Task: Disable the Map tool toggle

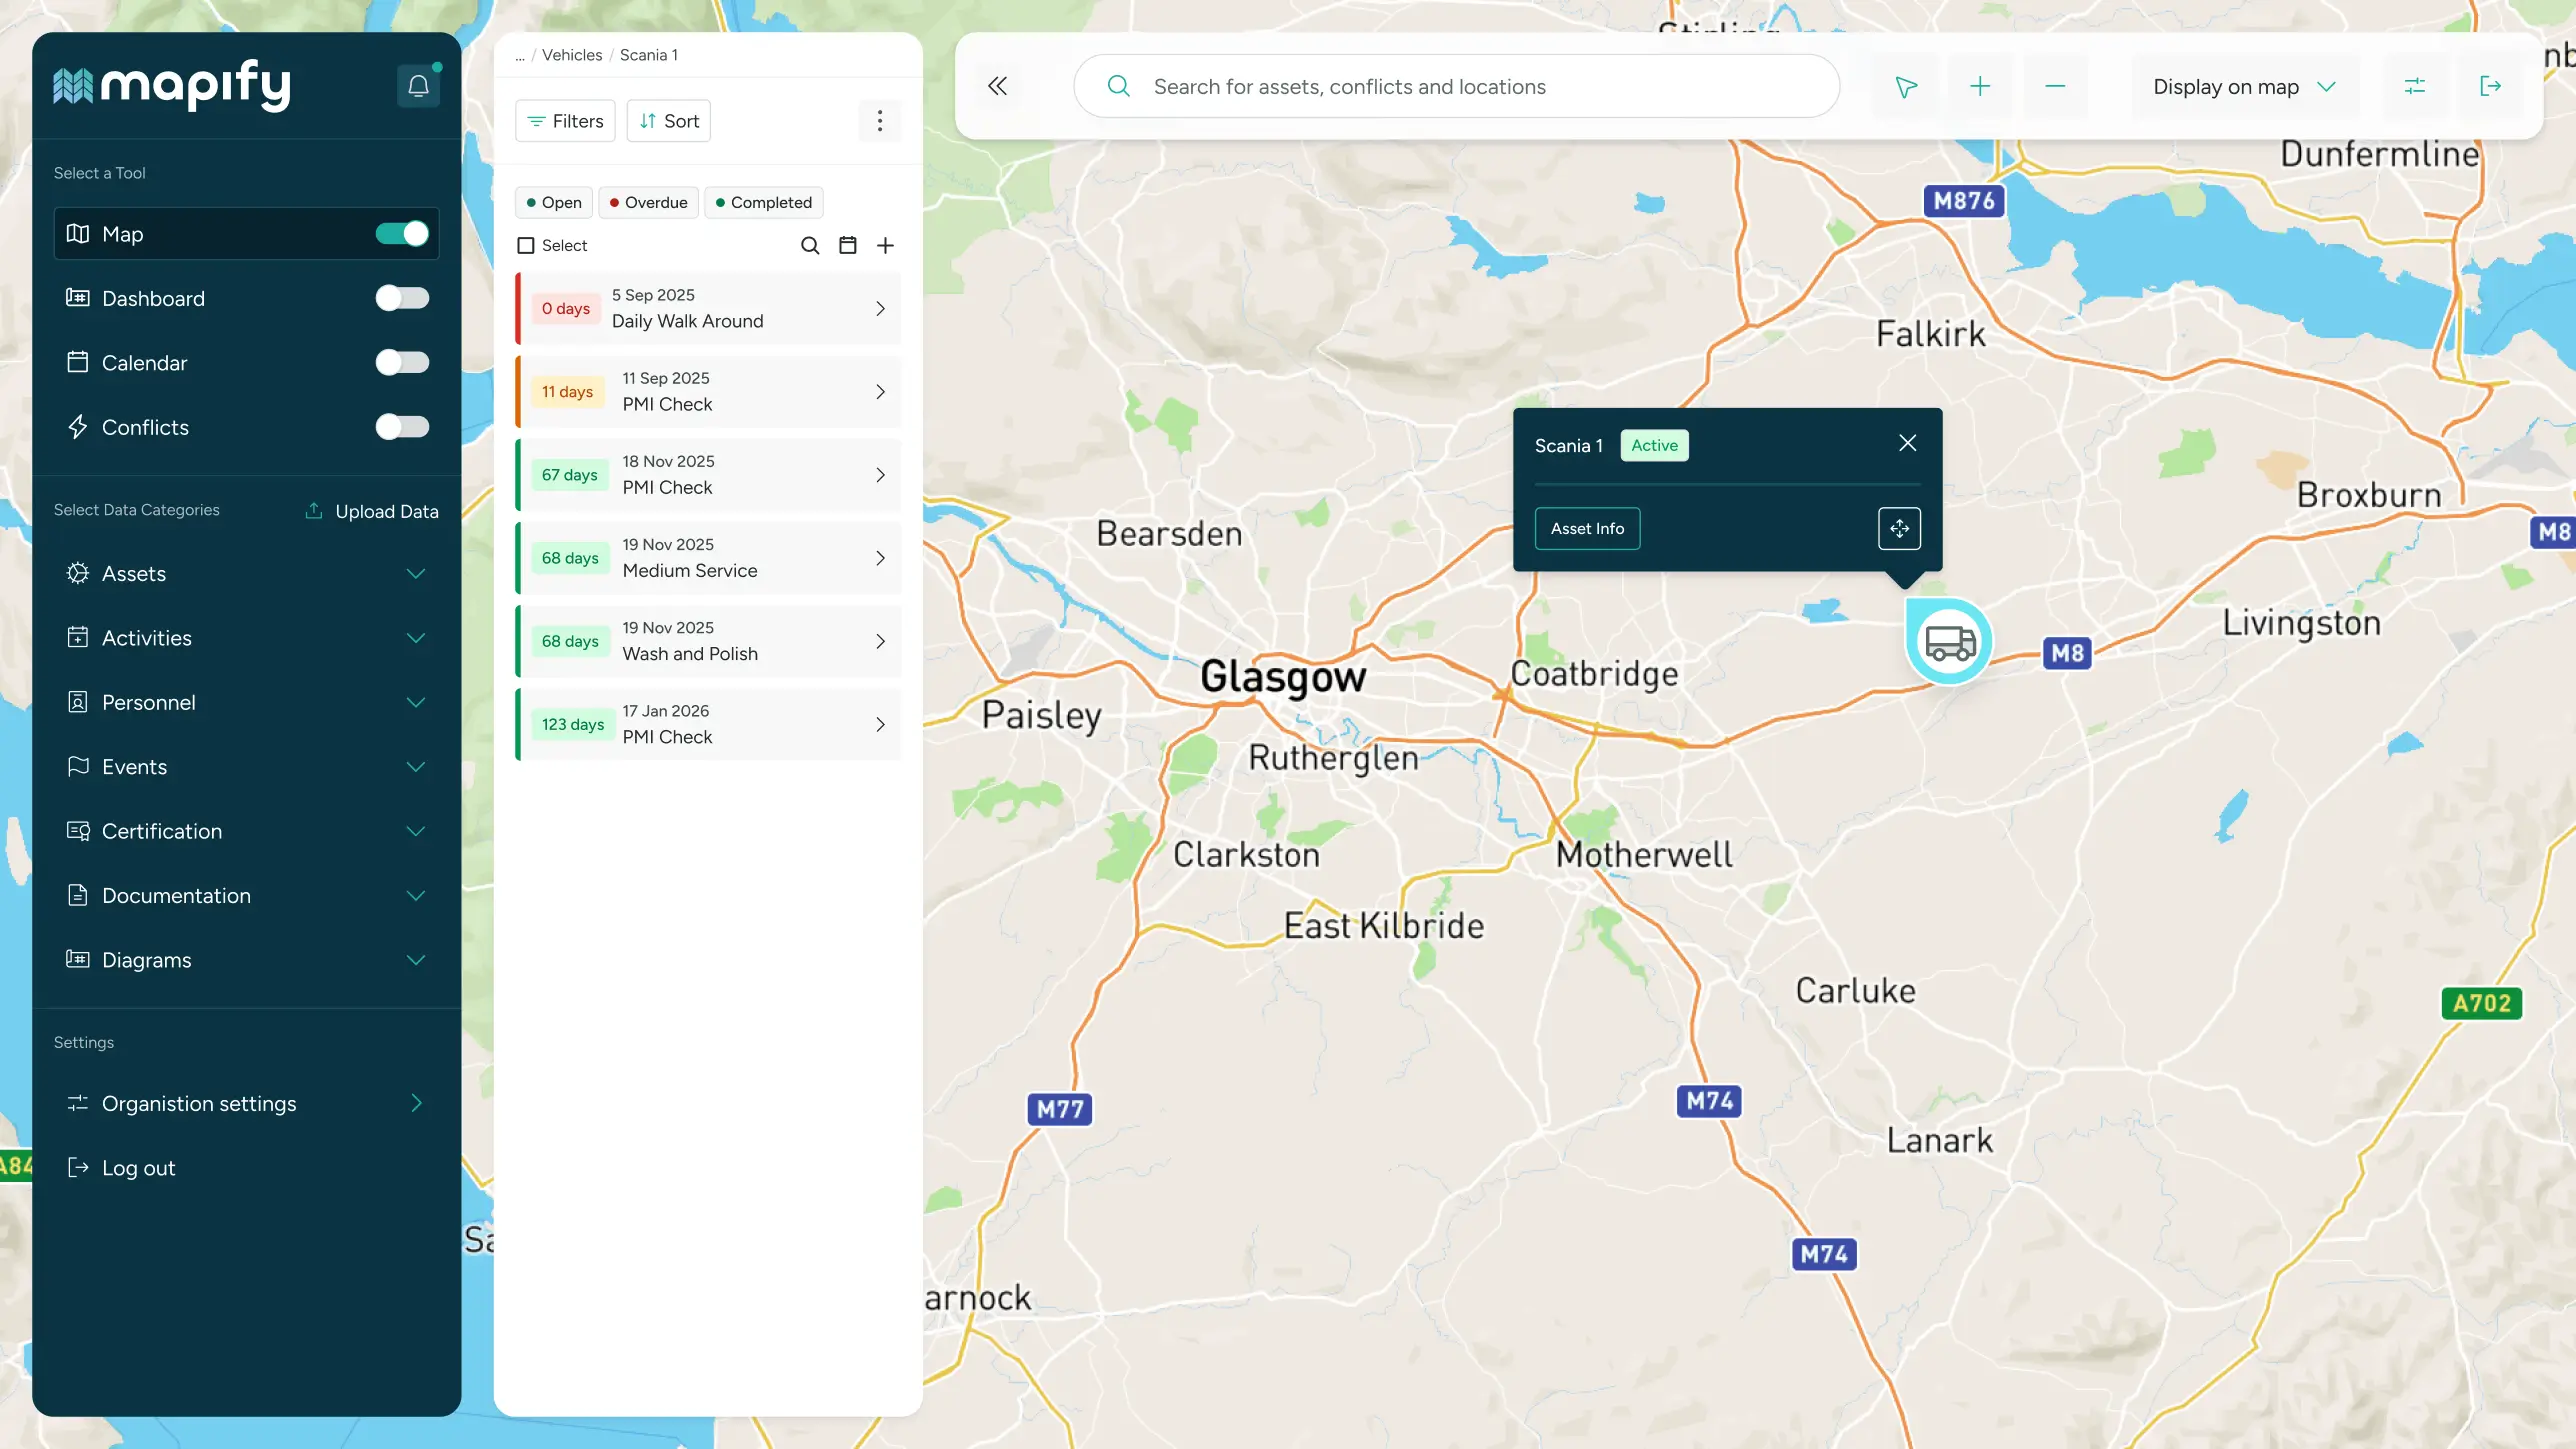Action: 402,233
